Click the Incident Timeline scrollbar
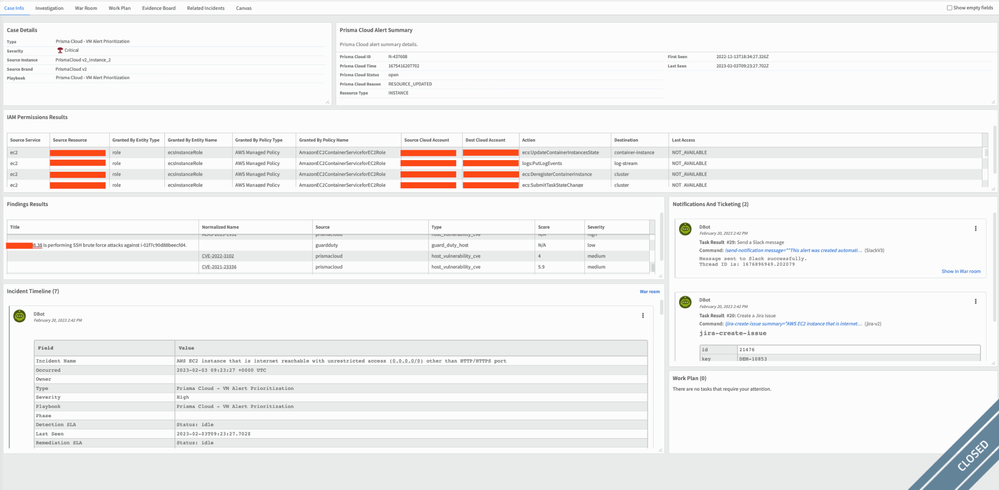The width and height of the screenshot is (999, 490). (x=660, y=307)
